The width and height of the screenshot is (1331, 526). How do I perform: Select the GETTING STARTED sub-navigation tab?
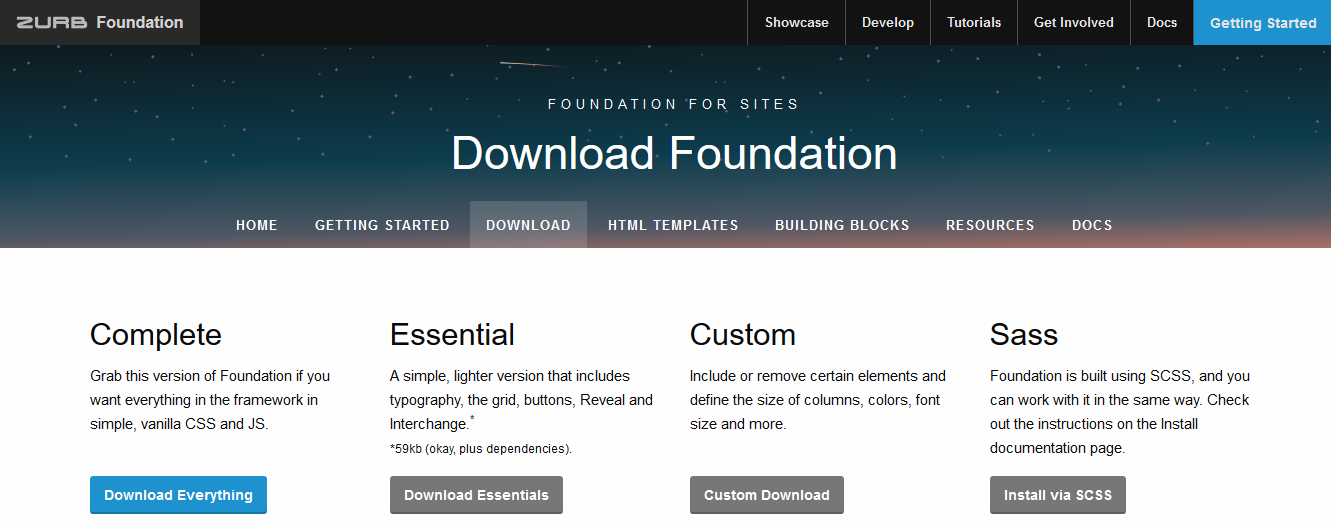click(382, 225)
